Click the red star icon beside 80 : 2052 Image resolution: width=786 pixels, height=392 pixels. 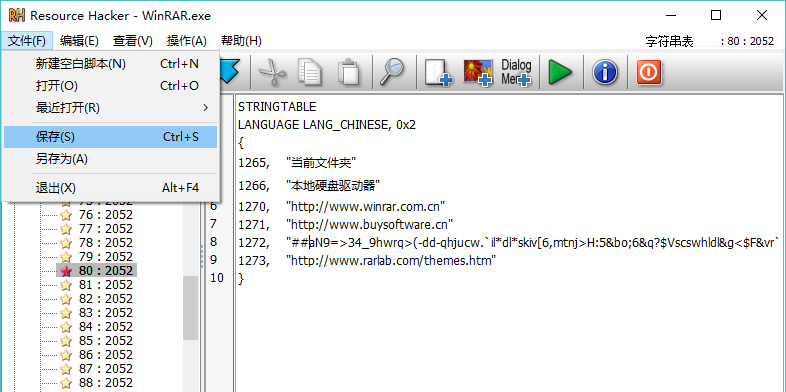pyautogui.click(x=66, y=271)
